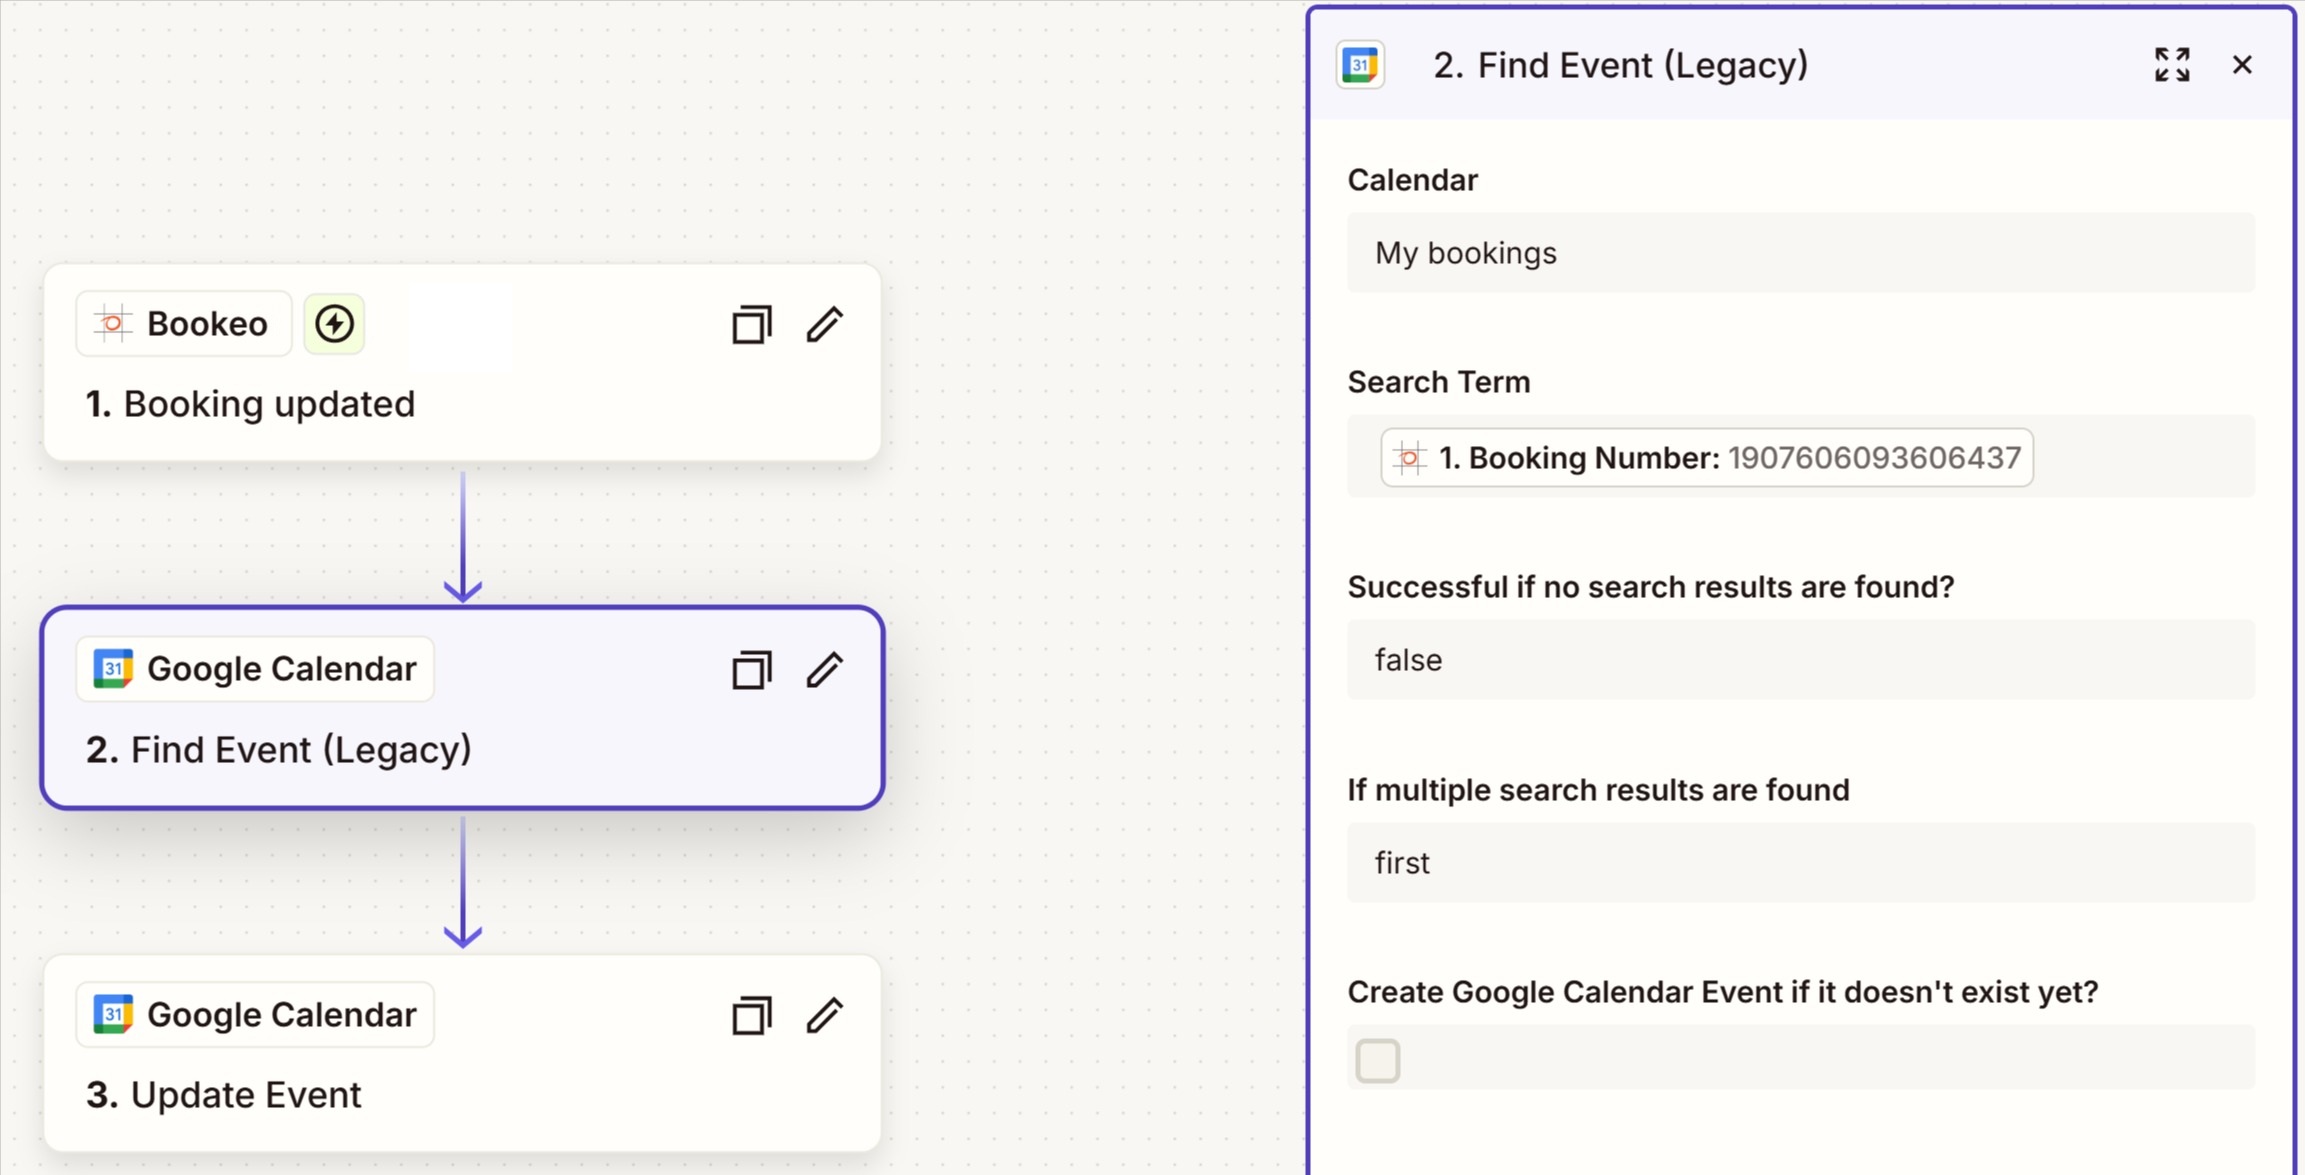
Task: Click the 'Search Term' field label
Action: tap(1439, 382)
